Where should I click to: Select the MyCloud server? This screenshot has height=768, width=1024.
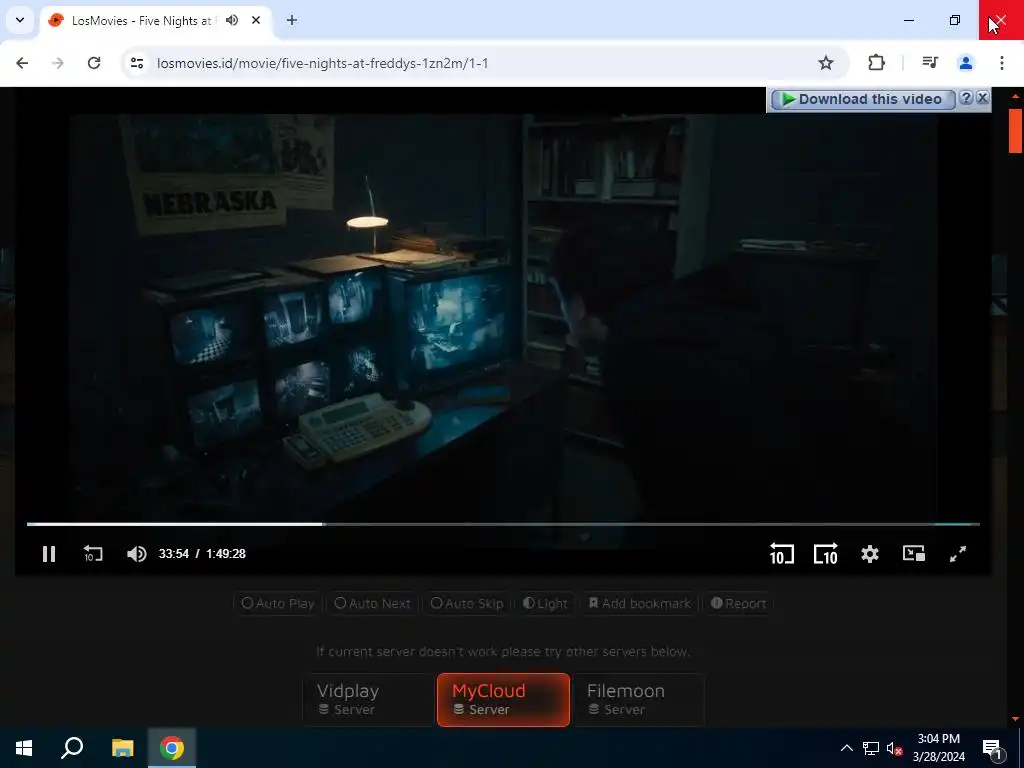(x=503, y=699)
